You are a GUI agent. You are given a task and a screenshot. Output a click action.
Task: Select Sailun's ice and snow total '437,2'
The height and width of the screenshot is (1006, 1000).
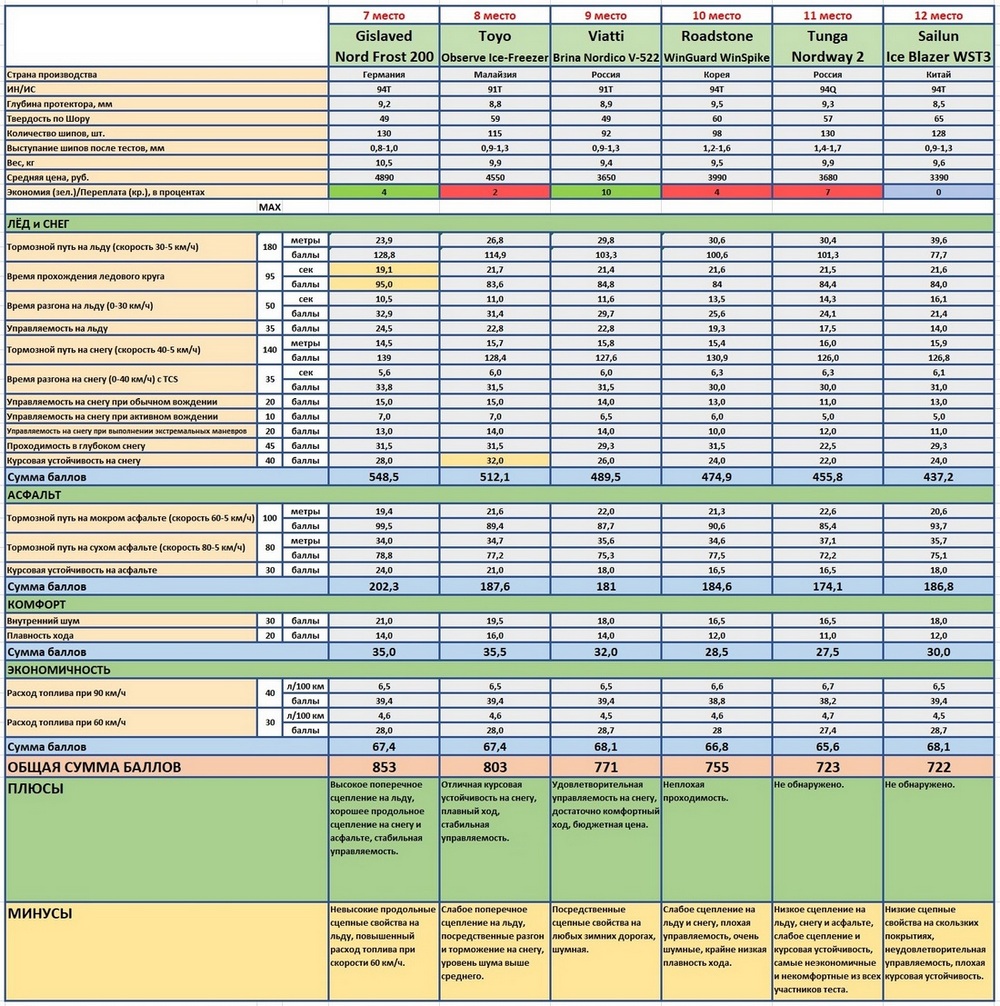938,477
